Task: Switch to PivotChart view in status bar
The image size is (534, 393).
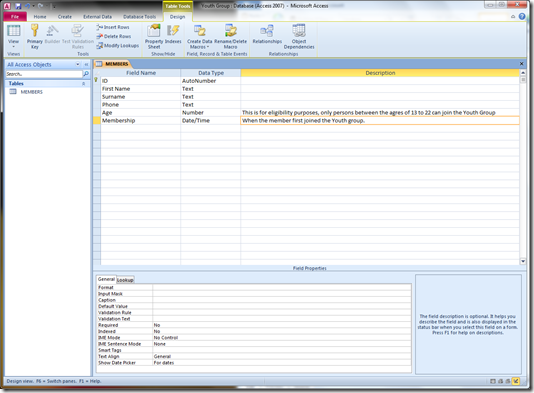Action: coord(508,381)
